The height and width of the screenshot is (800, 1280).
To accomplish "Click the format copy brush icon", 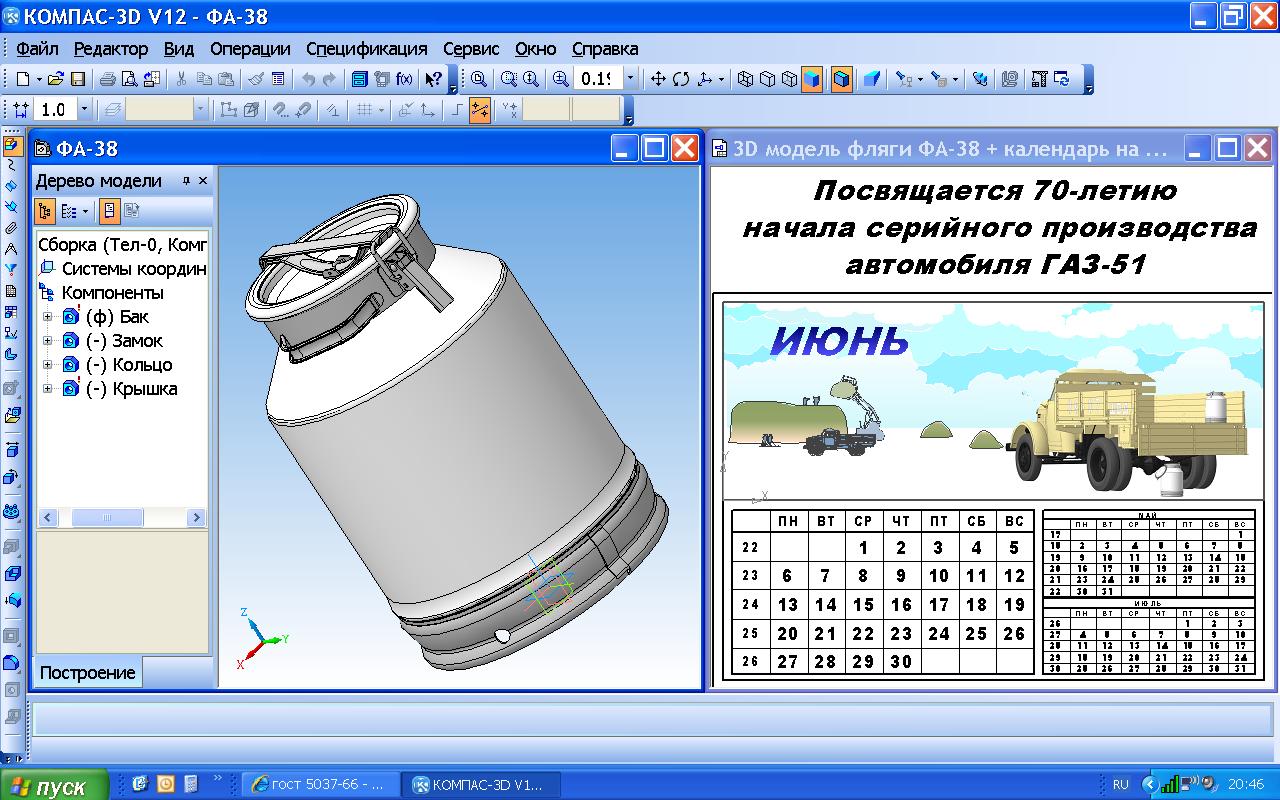I will 256,79.
